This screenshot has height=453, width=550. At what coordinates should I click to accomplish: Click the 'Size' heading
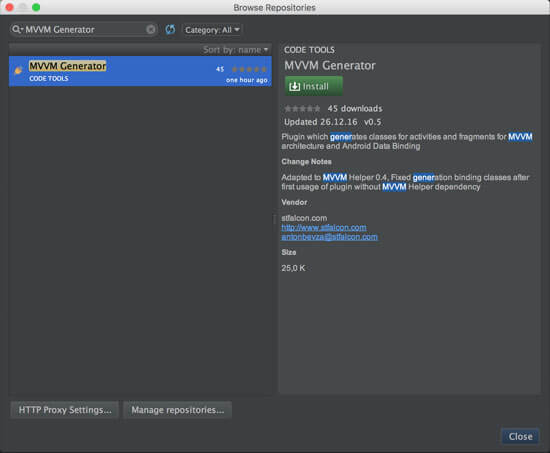pos(289,252)
